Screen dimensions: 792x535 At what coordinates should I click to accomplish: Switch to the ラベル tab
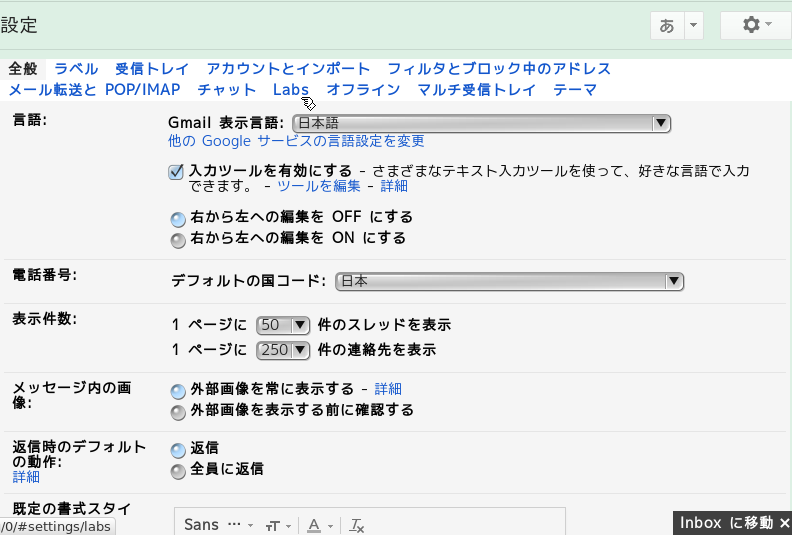pyautogui.click(x=76, y=68)
